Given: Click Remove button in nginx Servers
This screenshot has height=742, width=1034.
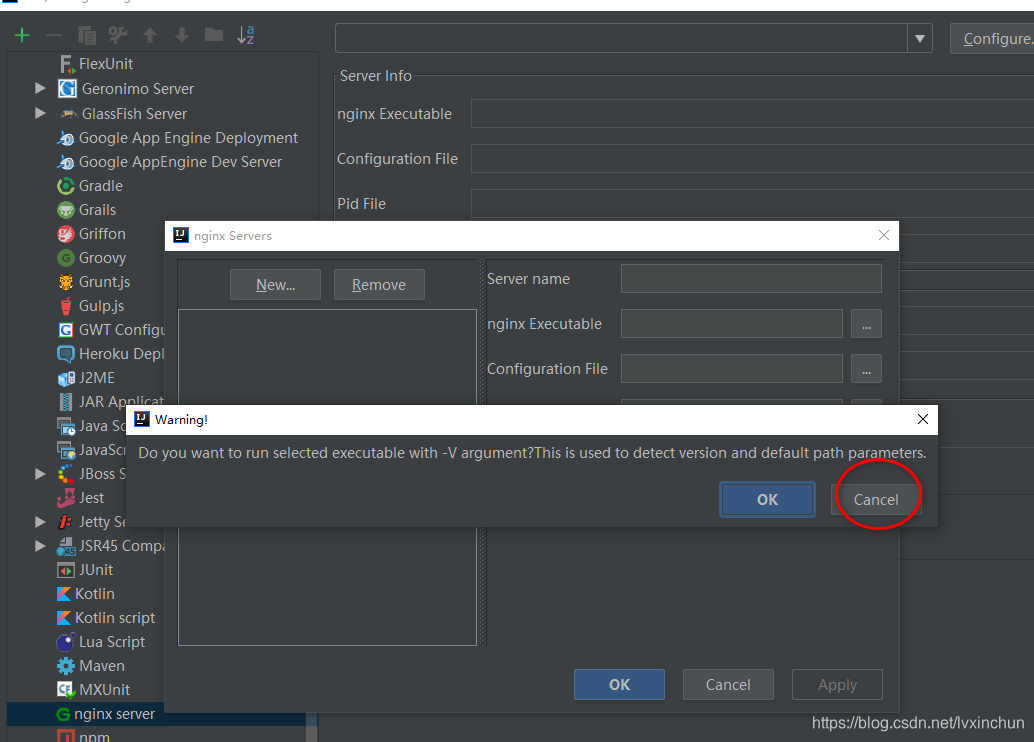Looking at the screenshot, I should point(379,284).
